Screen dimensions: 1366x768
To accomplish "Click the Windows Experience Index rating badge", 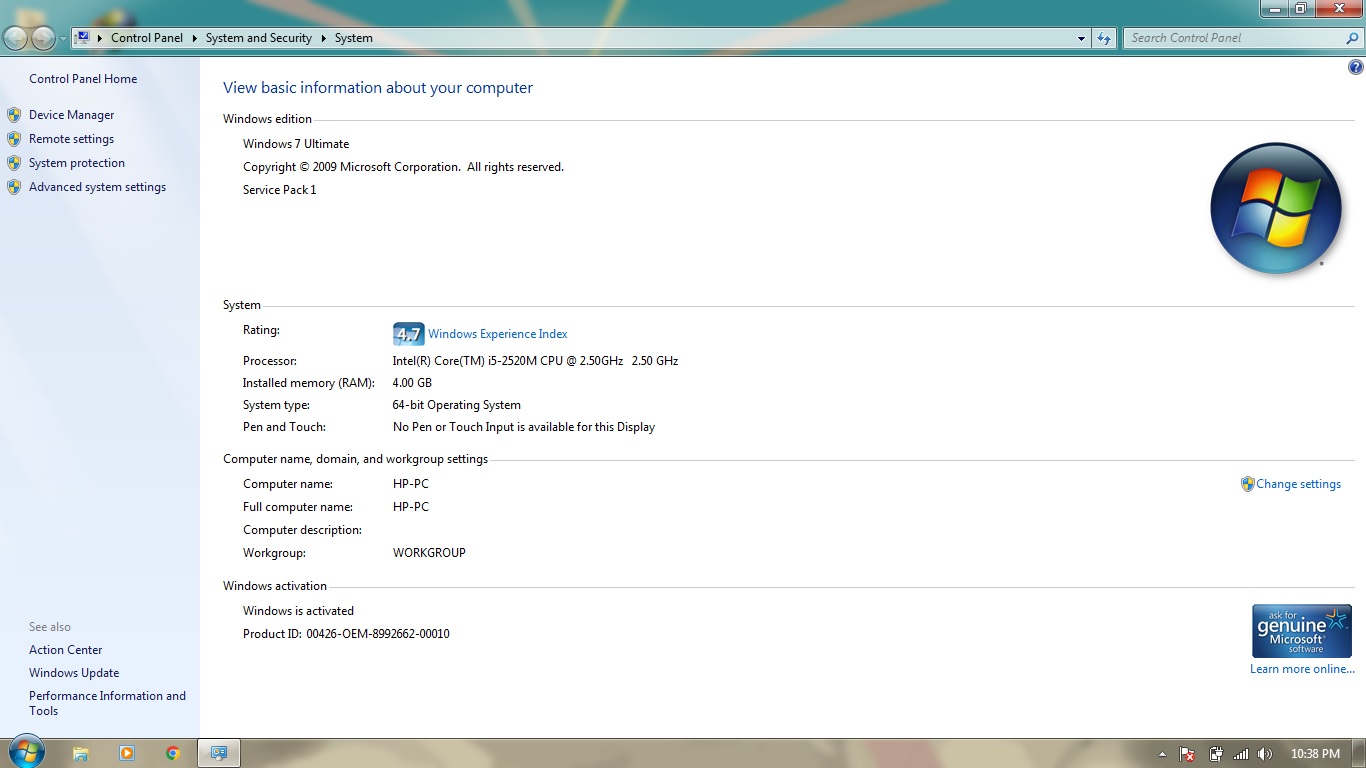I will pos(408,334).
